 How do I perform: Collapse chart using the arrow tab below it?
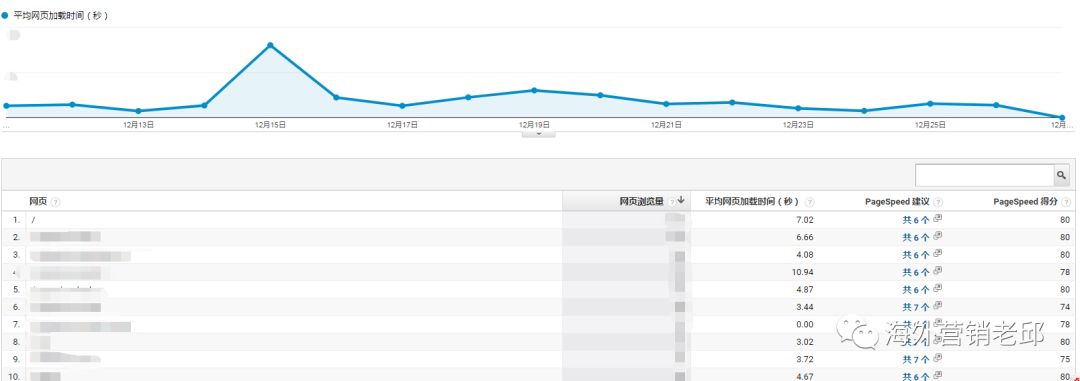[539, 134]
